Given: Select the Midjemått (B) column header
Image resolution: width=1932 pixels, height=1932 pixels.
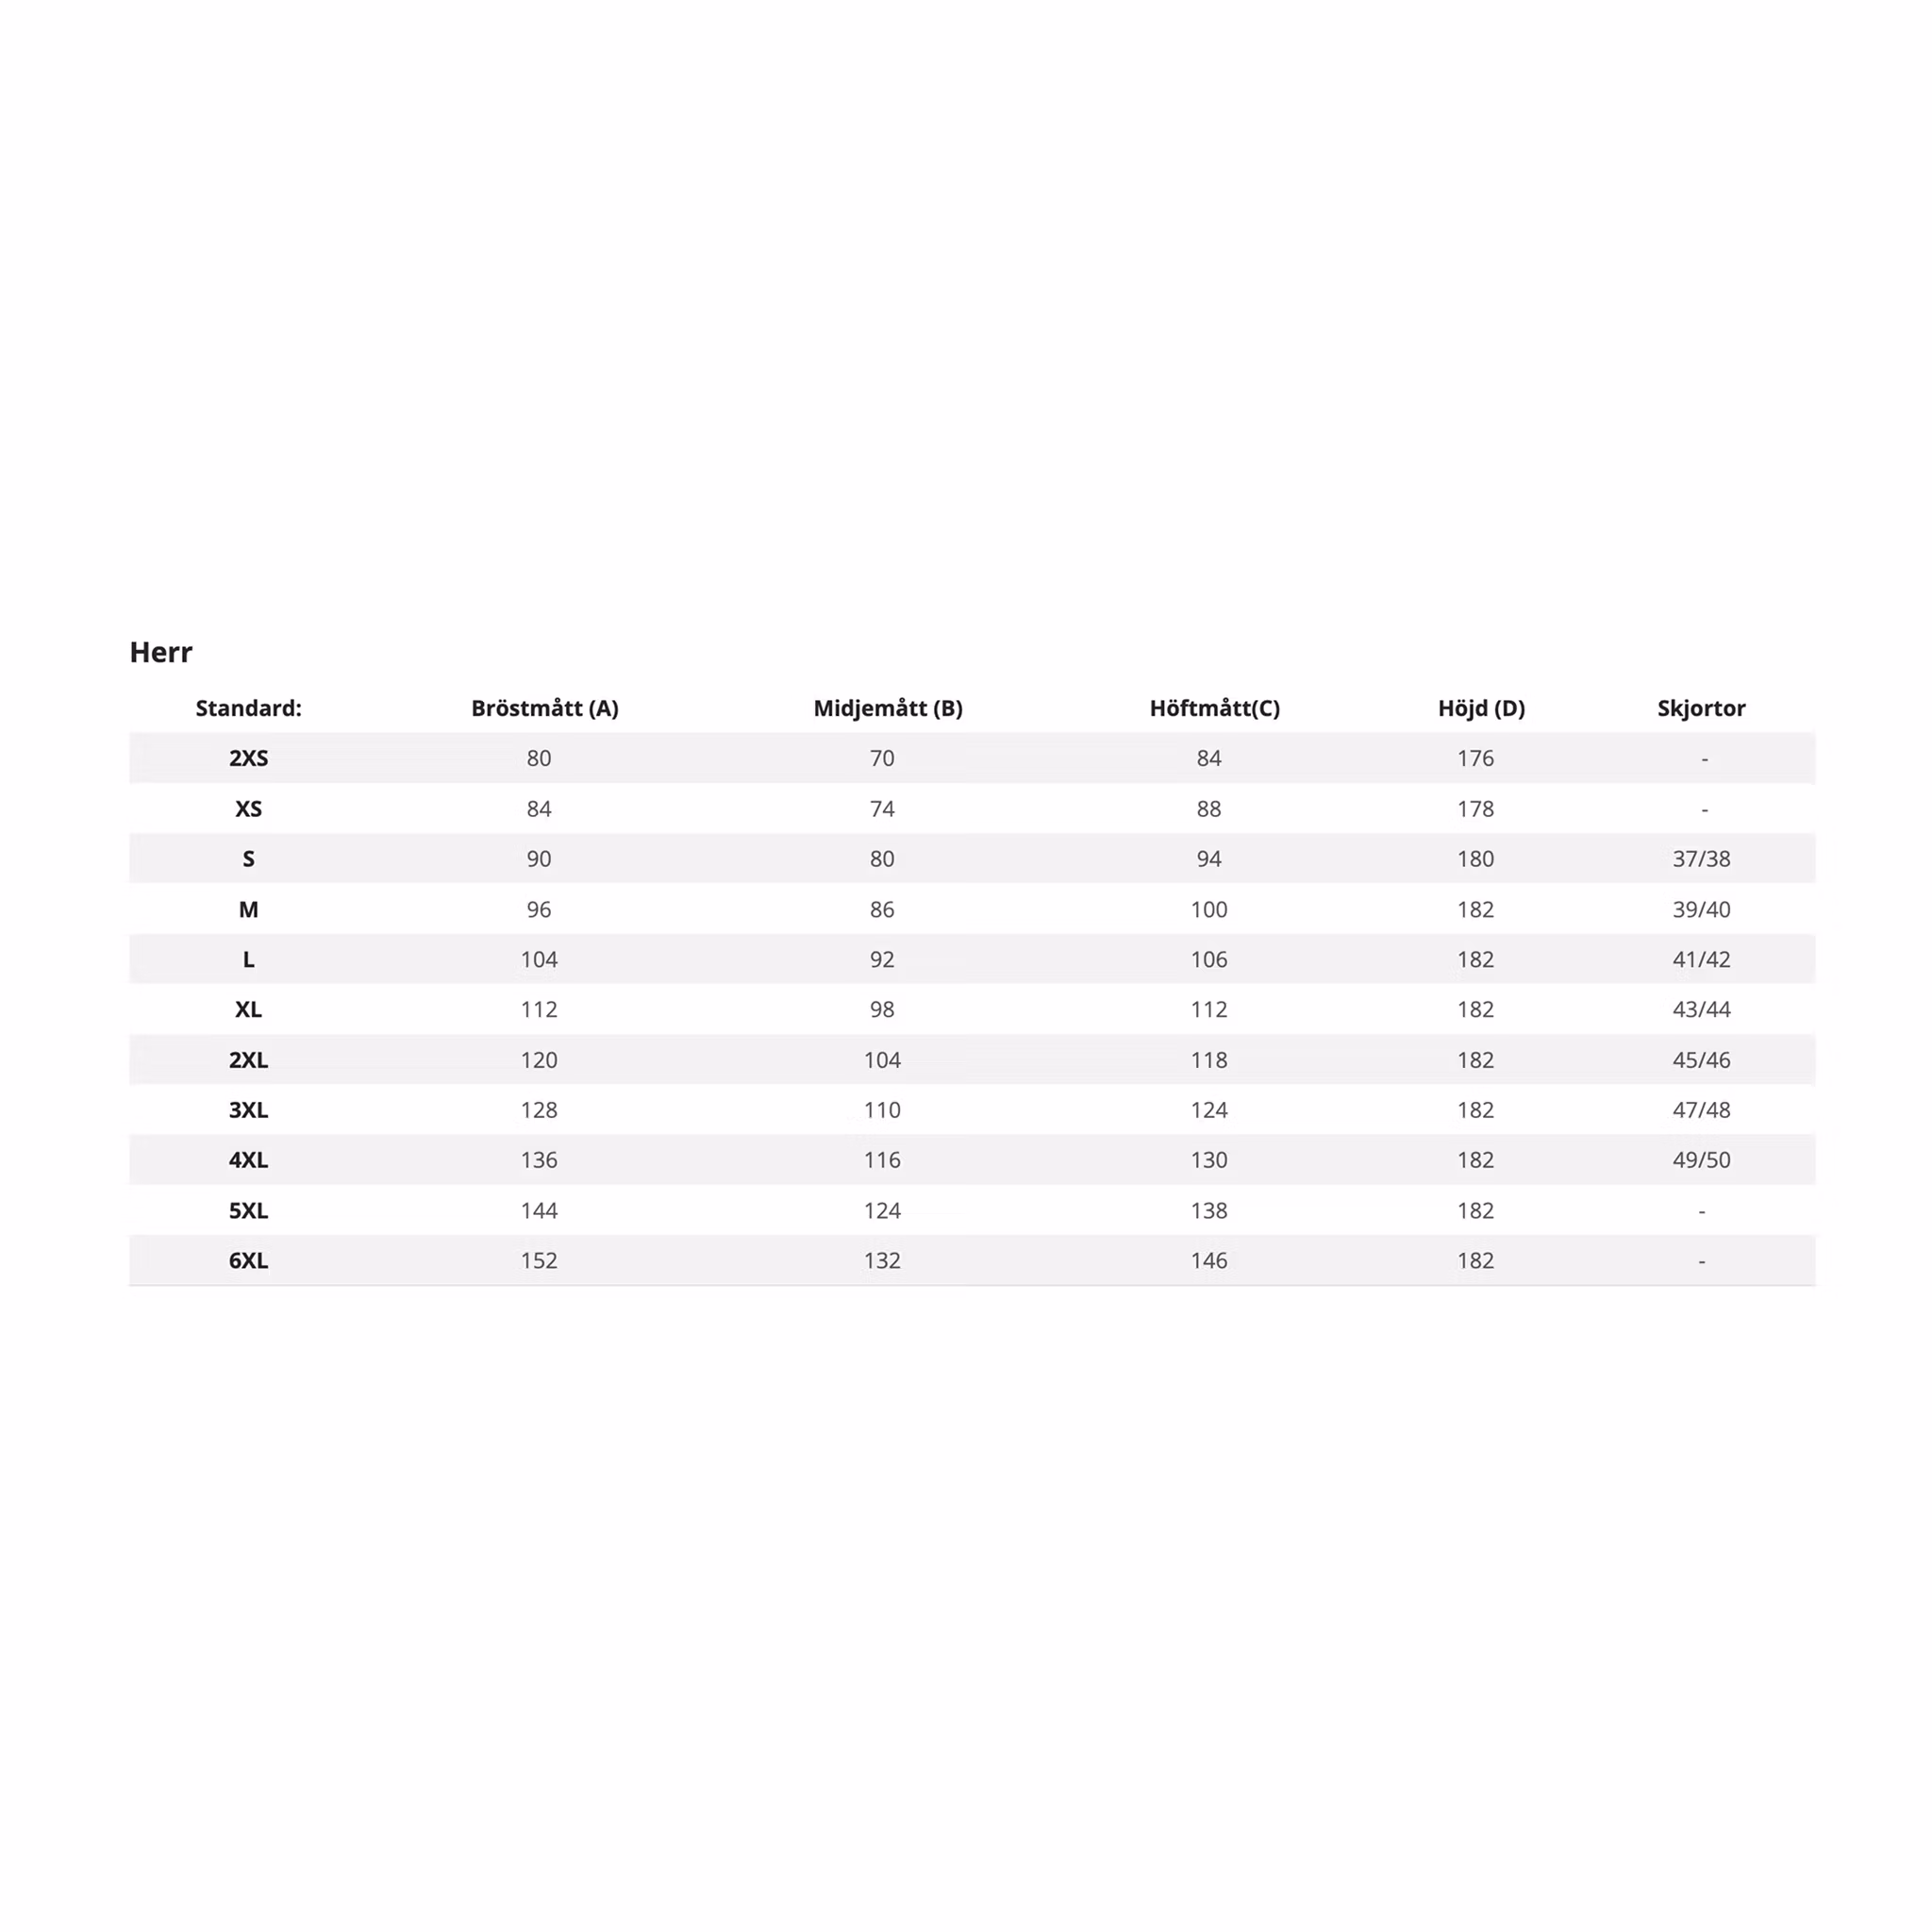Looking at the screenshot, I should (888, 708).
